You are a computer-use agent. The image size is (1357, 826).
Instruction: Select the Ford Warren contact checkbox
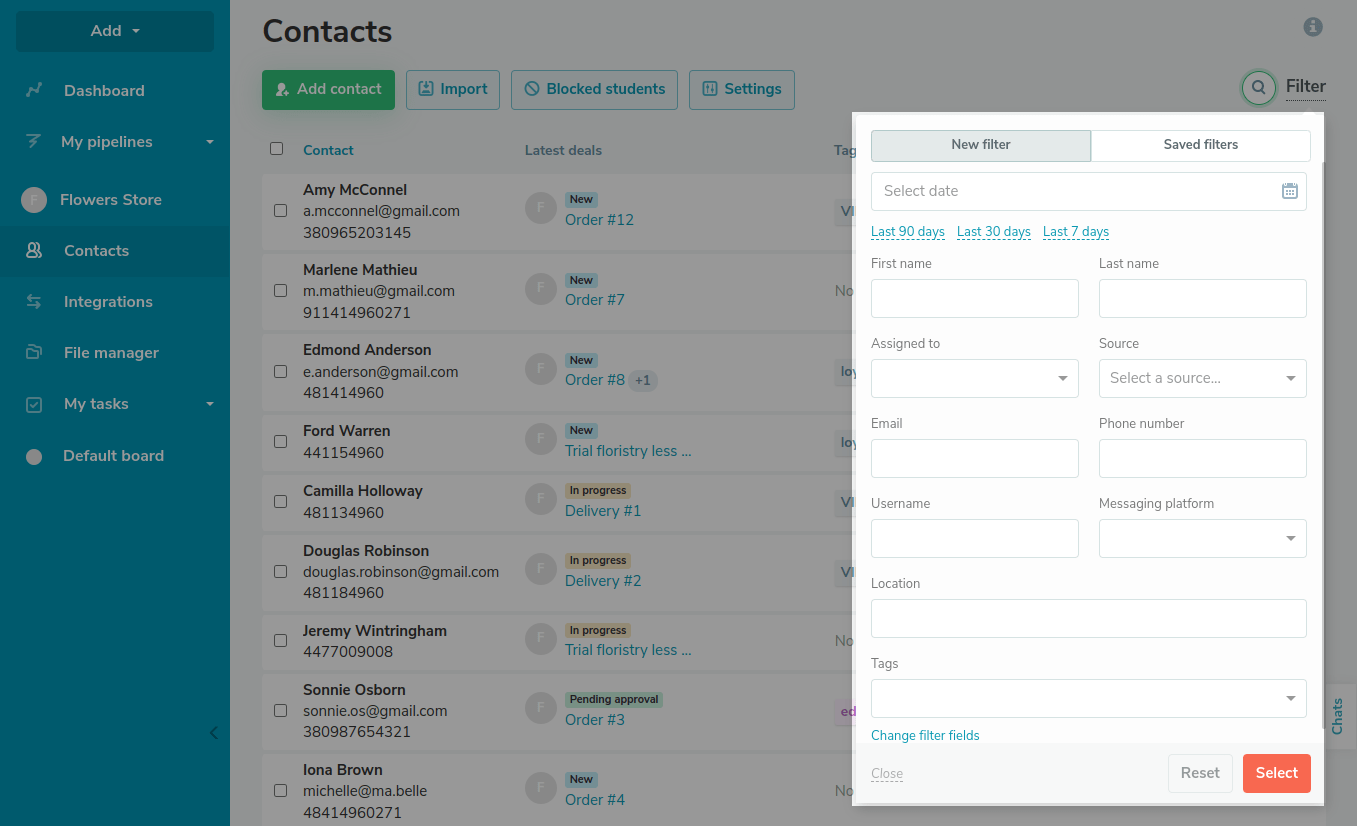pos(279,441)
